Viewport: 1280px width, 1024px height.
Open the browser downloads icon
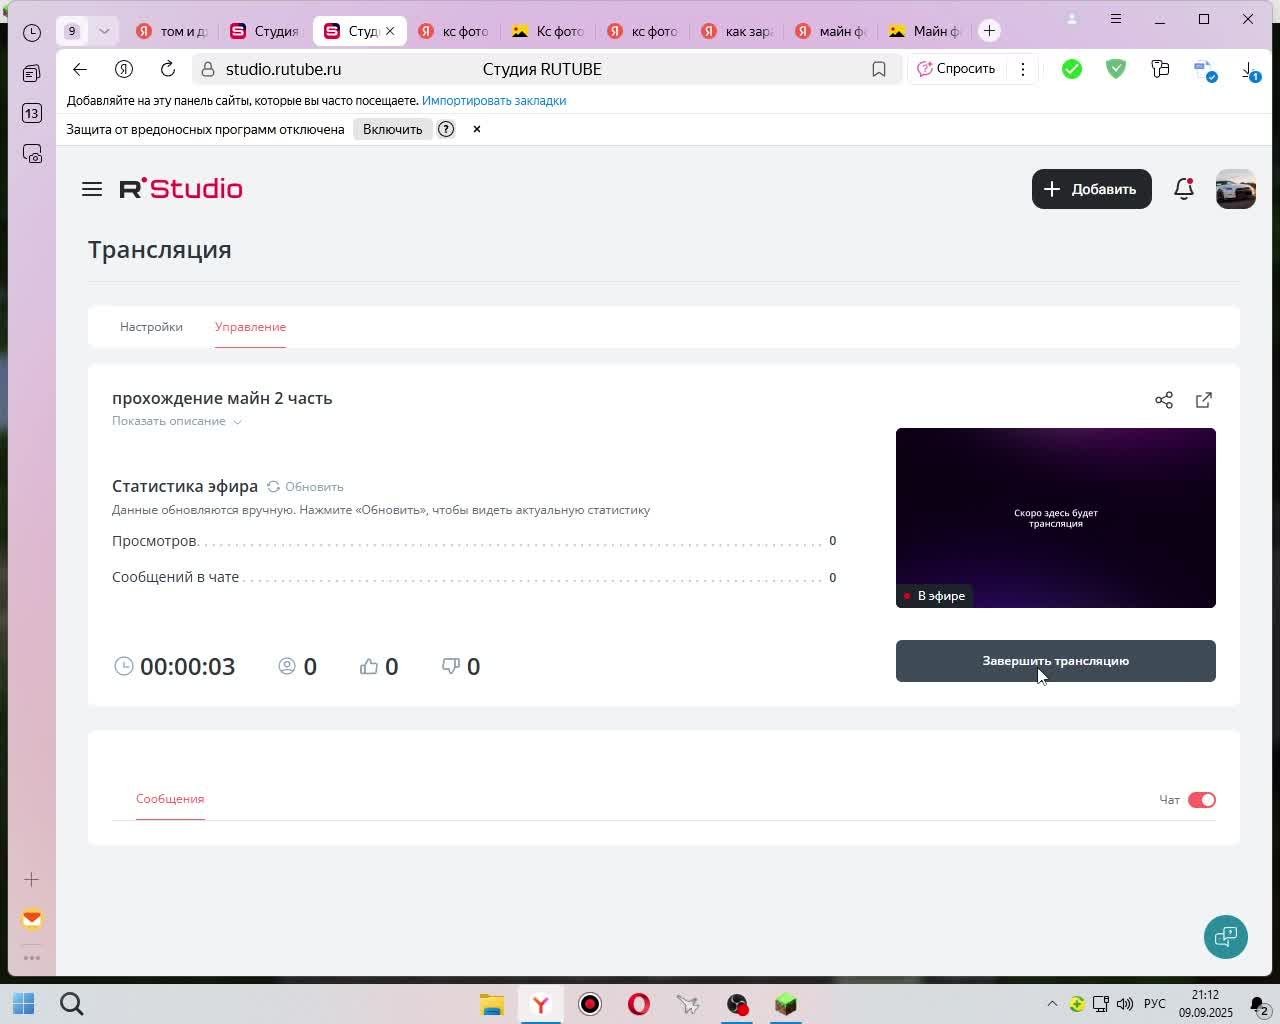click(1250, 70)
